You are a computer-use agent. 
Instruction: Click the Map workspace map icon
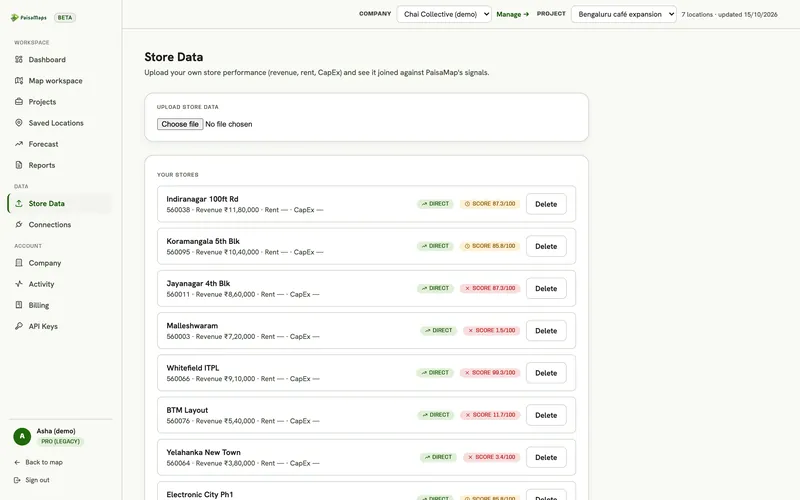point(19,81)
